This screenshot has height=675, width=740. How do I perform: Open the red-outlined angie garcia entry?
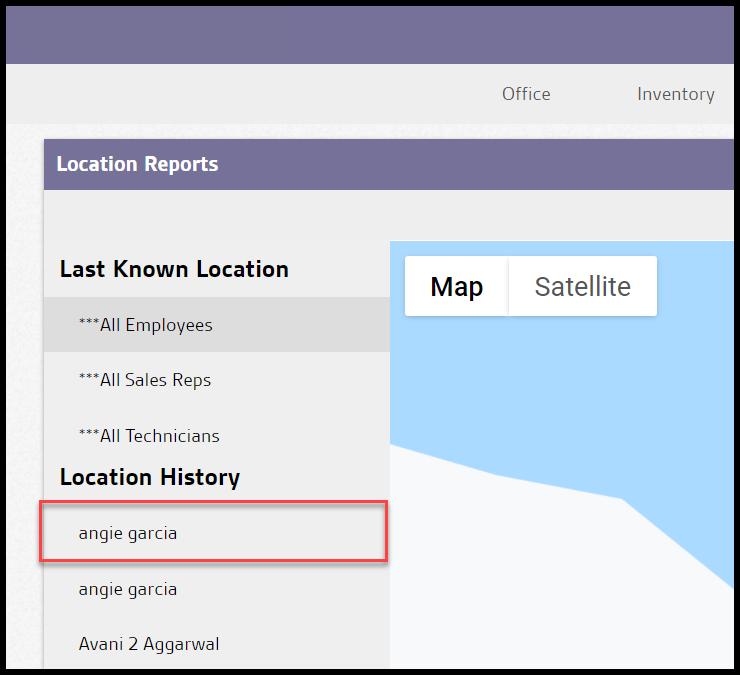[127, 533]
